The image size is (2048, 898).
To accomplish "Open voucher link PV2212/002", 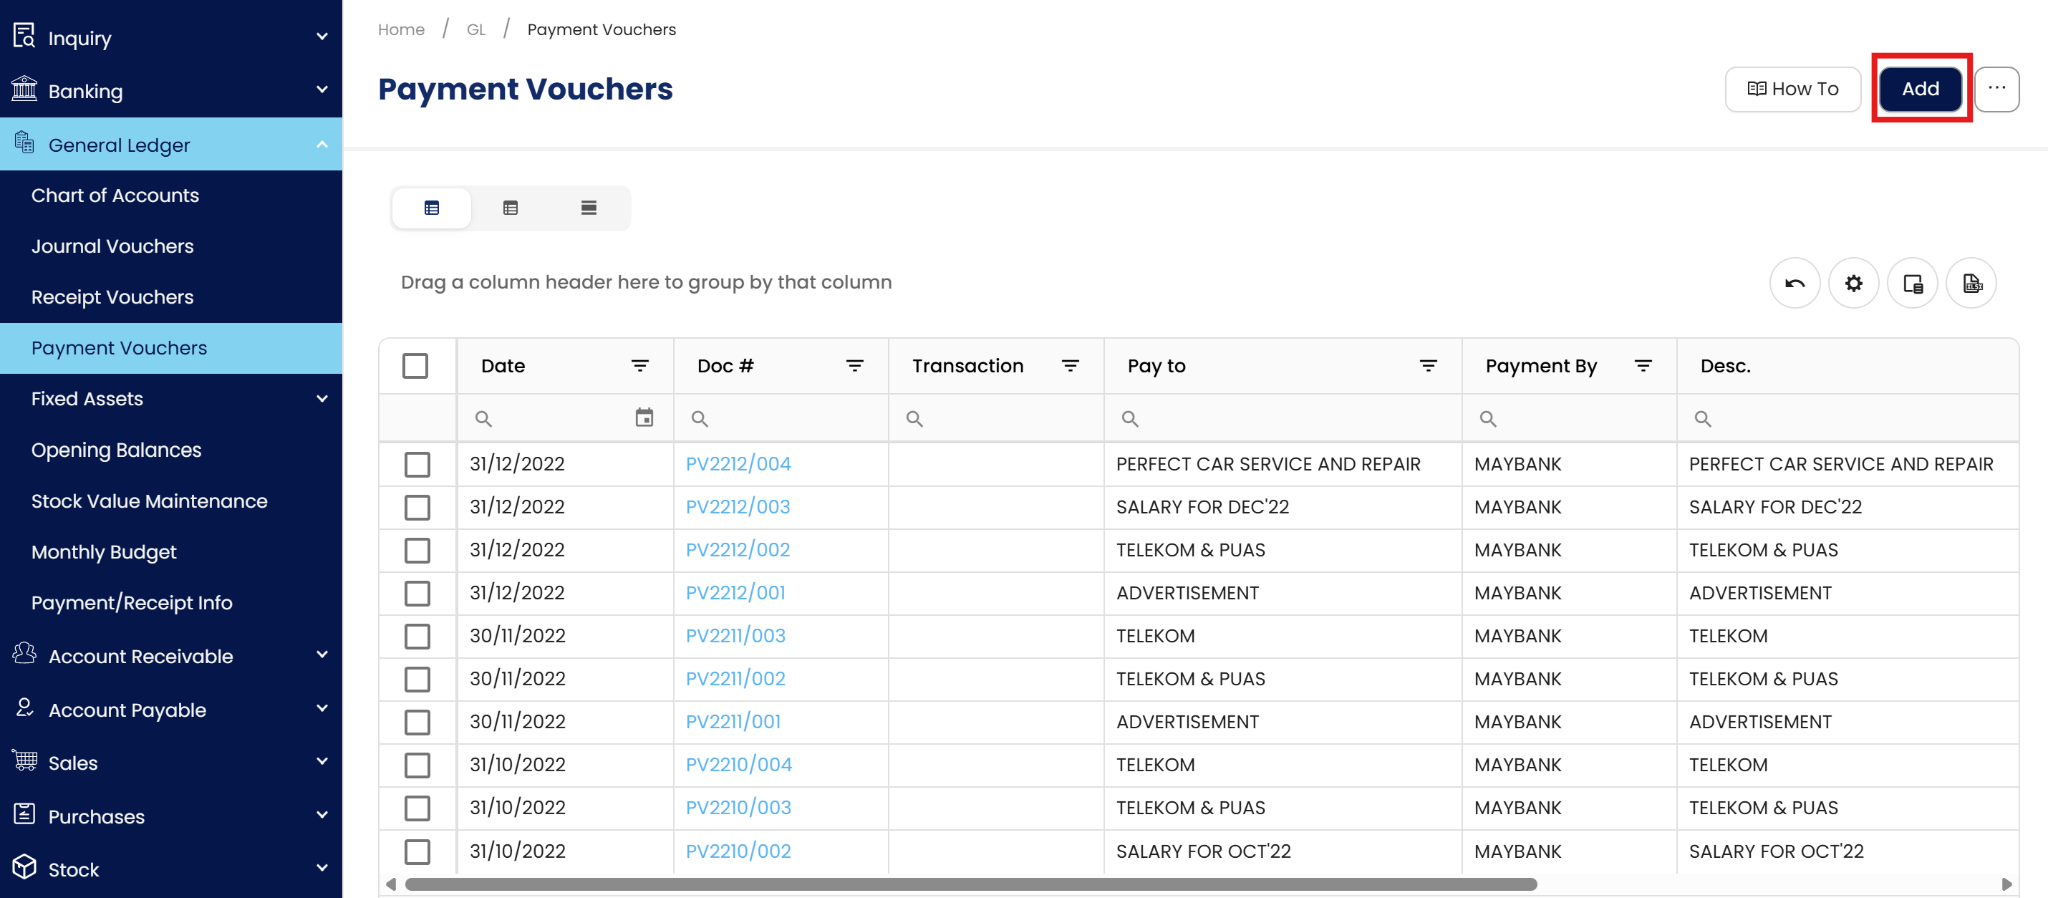I will tap(738, 550).
